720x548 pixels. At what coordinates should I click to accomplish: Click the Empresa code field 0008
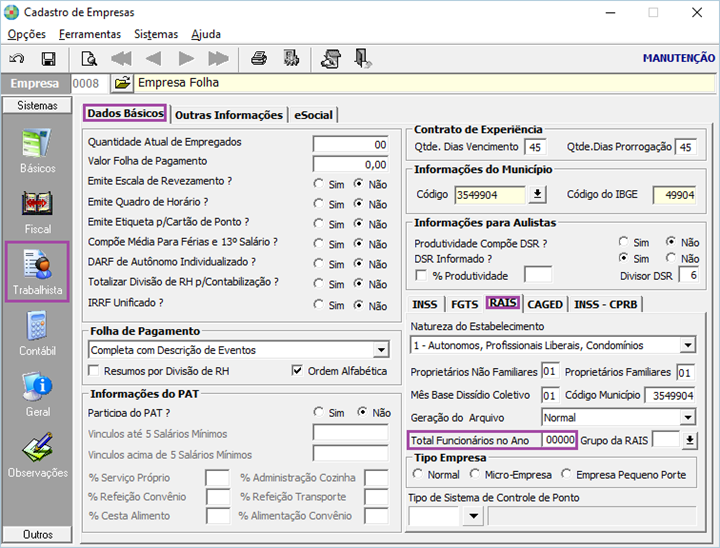(90, 83)
